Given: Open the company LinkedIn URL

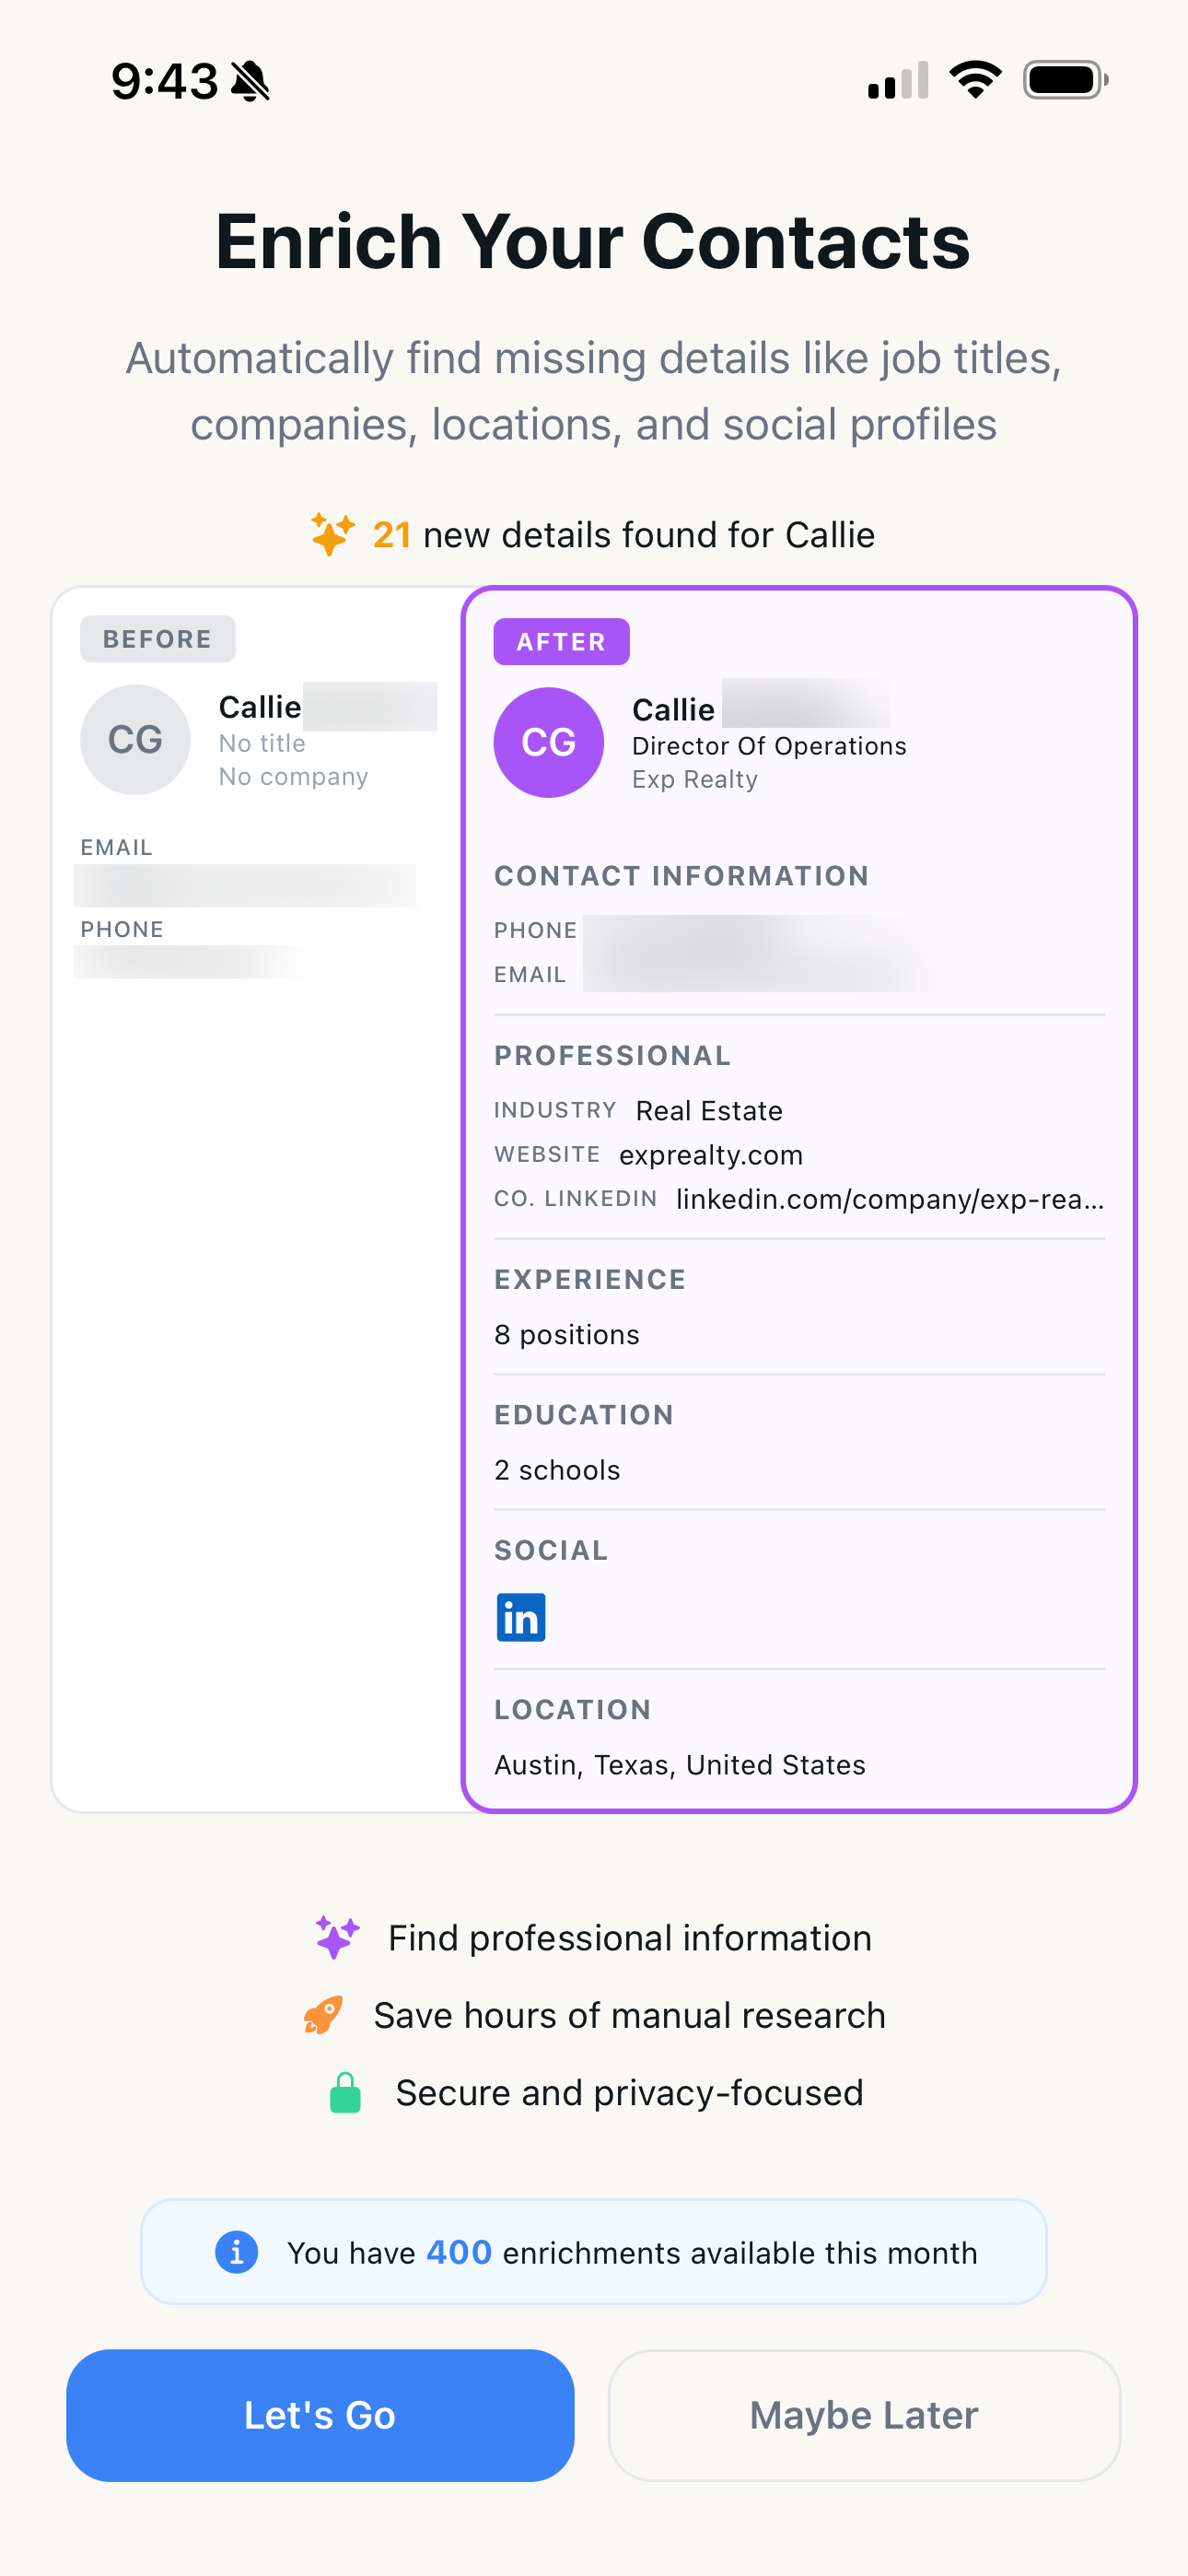Looking at the screenshot, I should coord(890,1199).
